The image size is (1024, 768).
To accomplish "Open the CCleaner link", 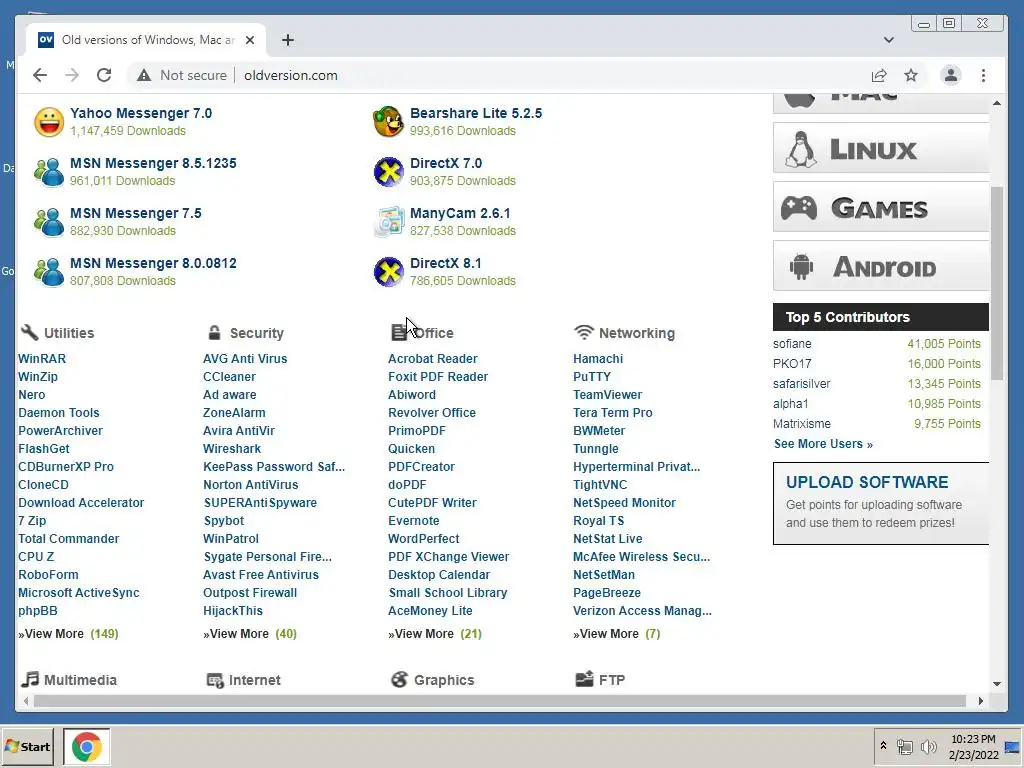I will coord(229,377).
